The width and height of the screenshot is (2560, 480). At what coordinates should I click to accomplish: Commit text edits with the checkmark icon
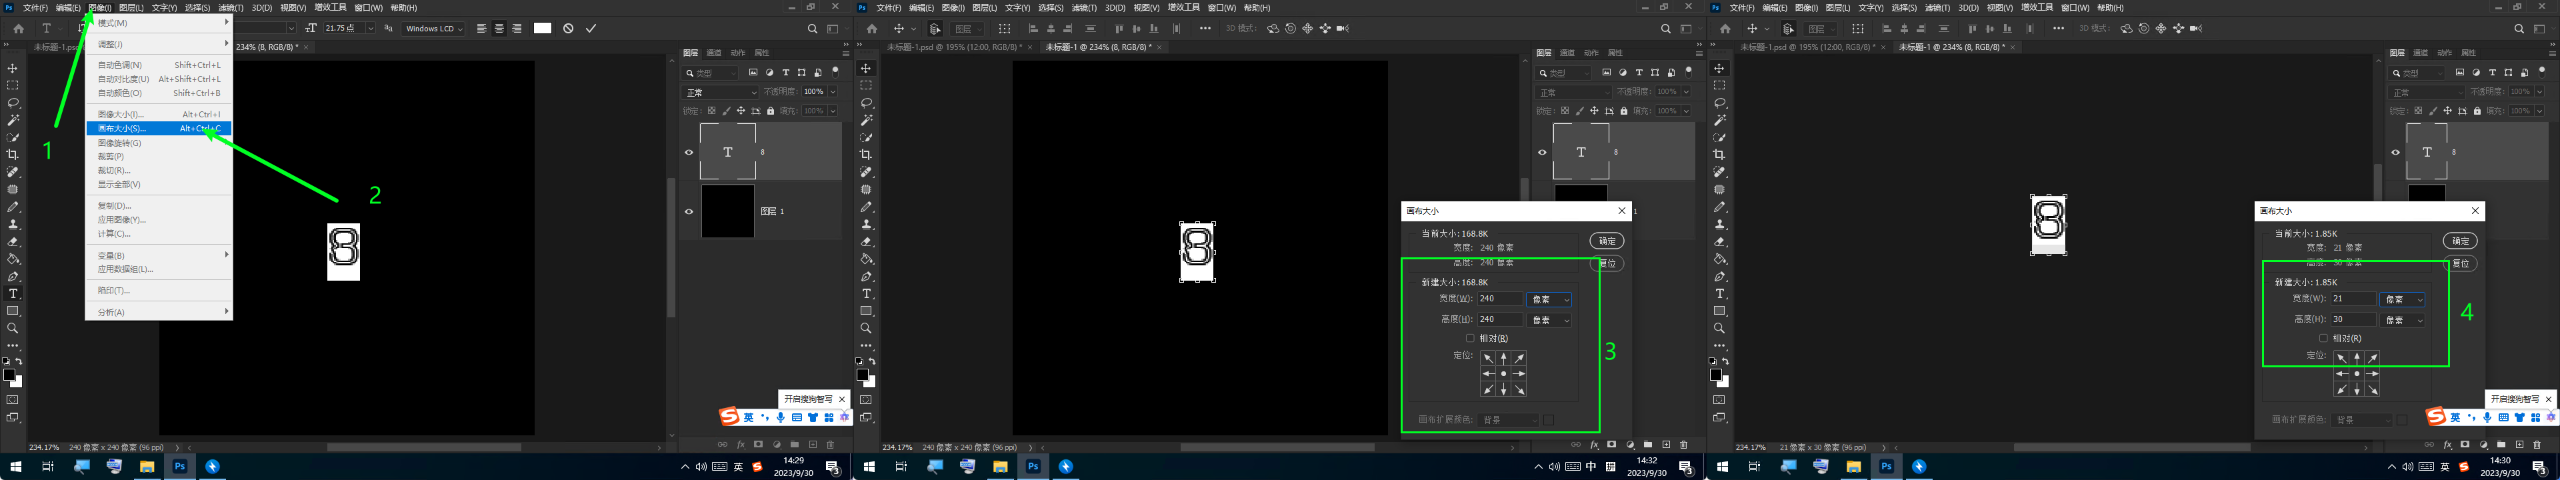click(591, 29)
